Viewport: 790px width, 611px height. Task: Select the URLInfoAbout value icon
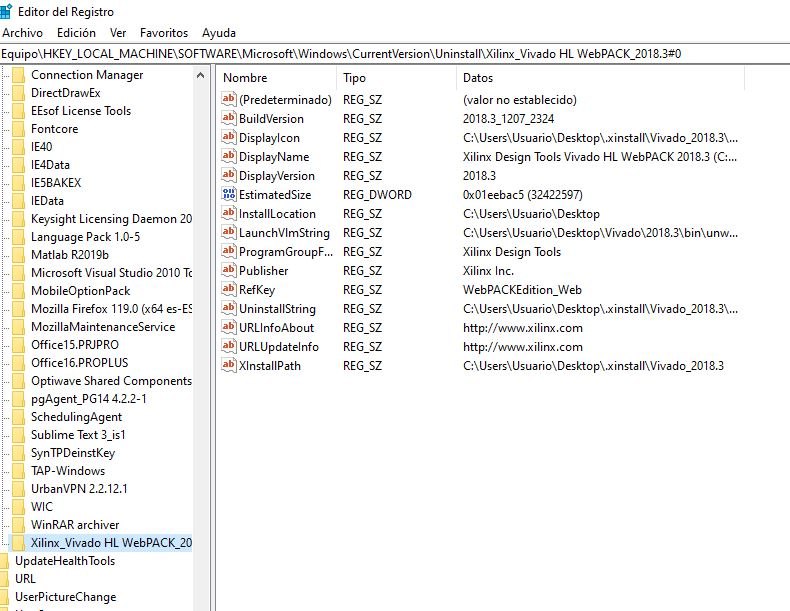coord(228,327)
